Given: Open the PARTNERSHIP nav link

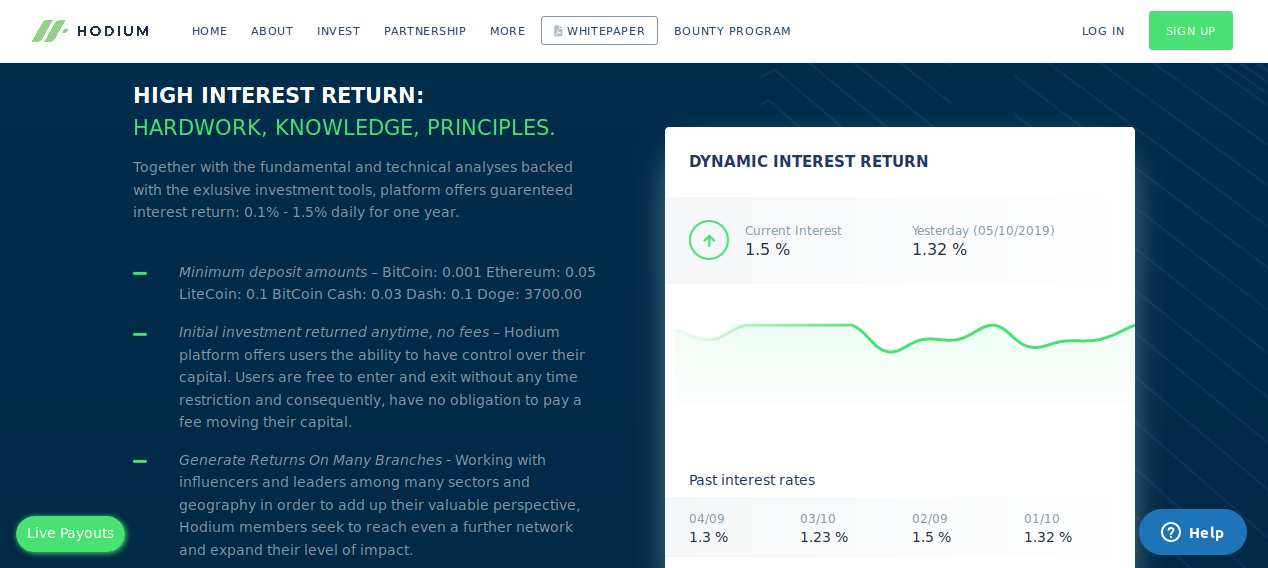Looking at the screenshot, I should click(425, 31).
